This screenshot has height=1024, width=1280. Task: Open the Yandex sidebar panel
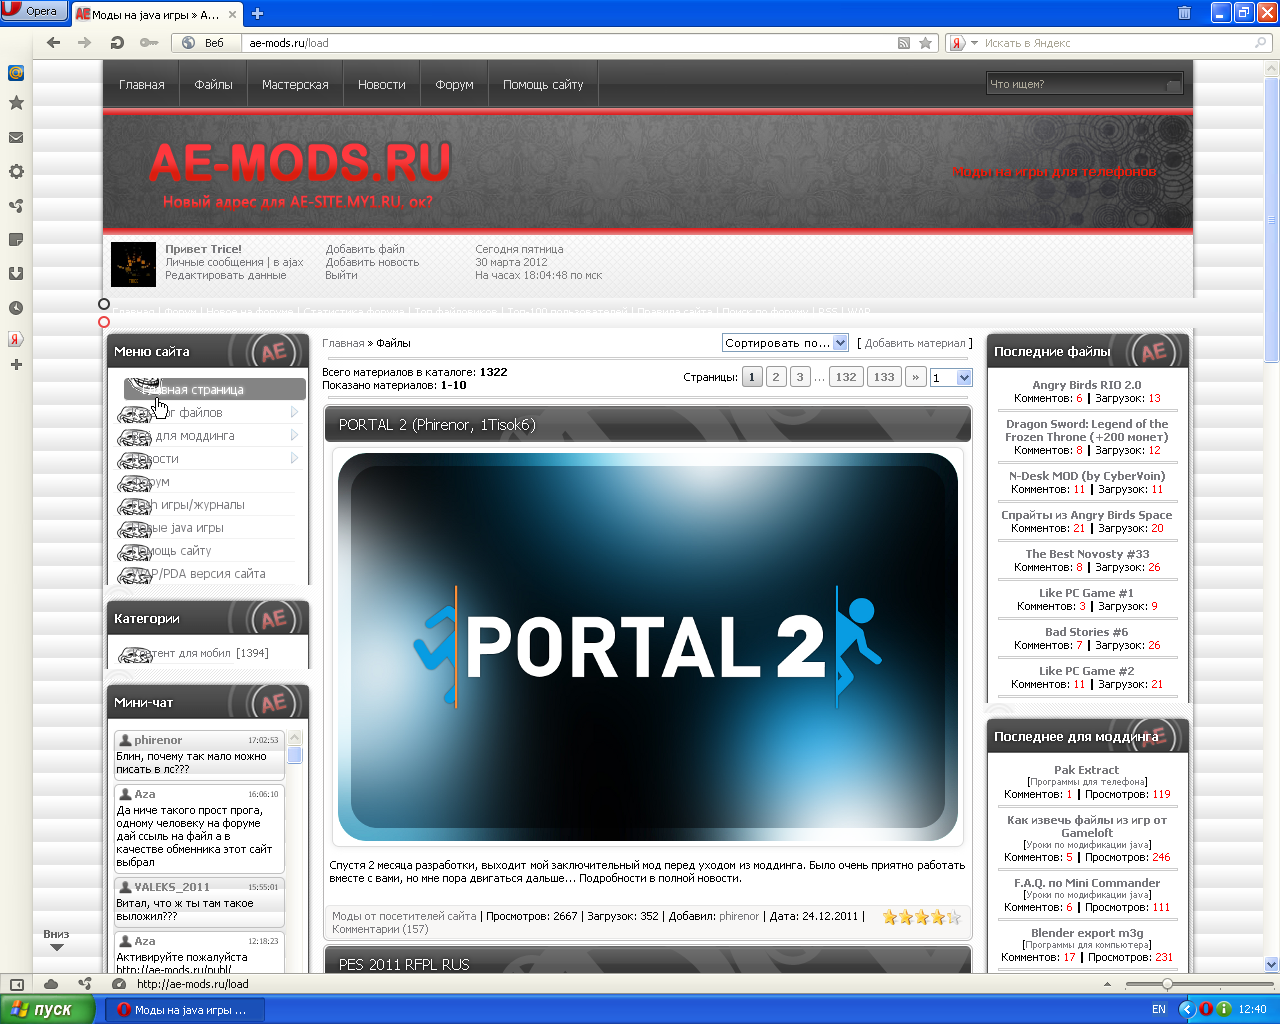coord(16,339)
